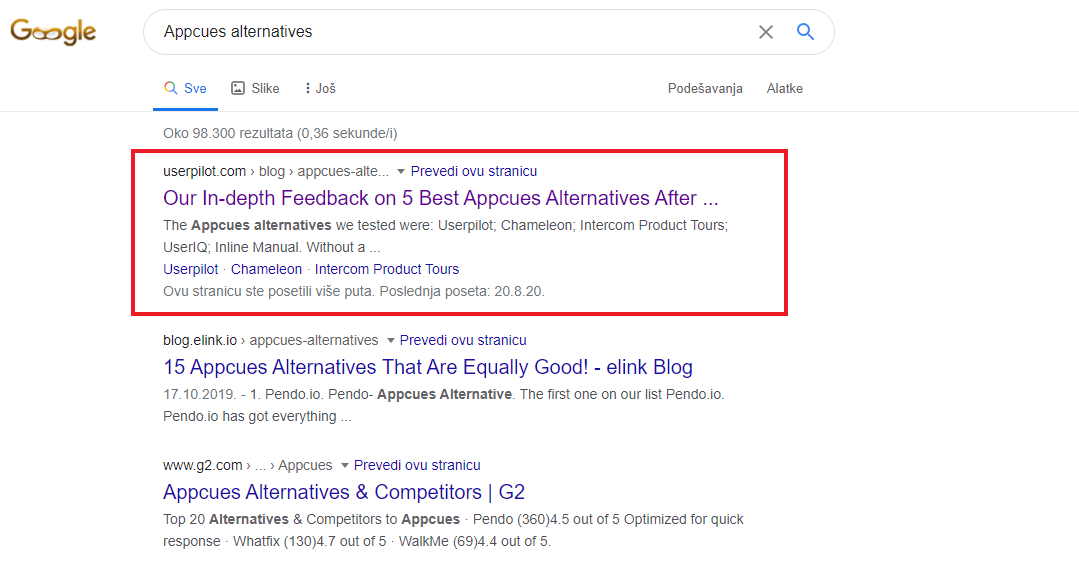
Task: Open Our In-depth Feedback Appcues Alternatives result
Action: 440,198
